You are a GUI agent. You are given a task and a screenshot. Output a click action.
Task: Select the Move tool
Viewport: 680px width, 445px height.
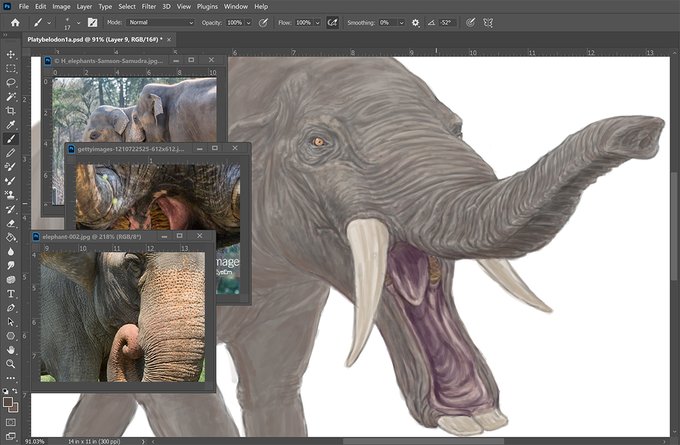[x=11, y=54]
